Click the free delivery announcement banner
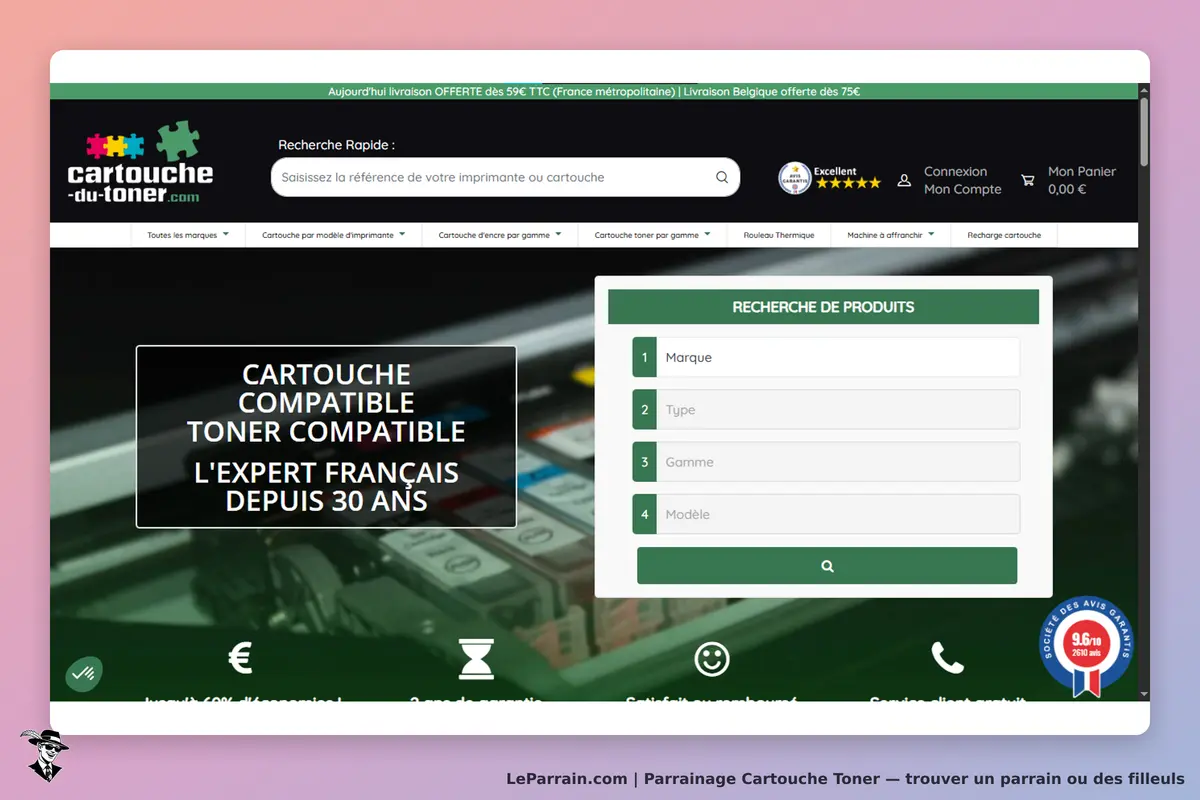 coord(594,91)
